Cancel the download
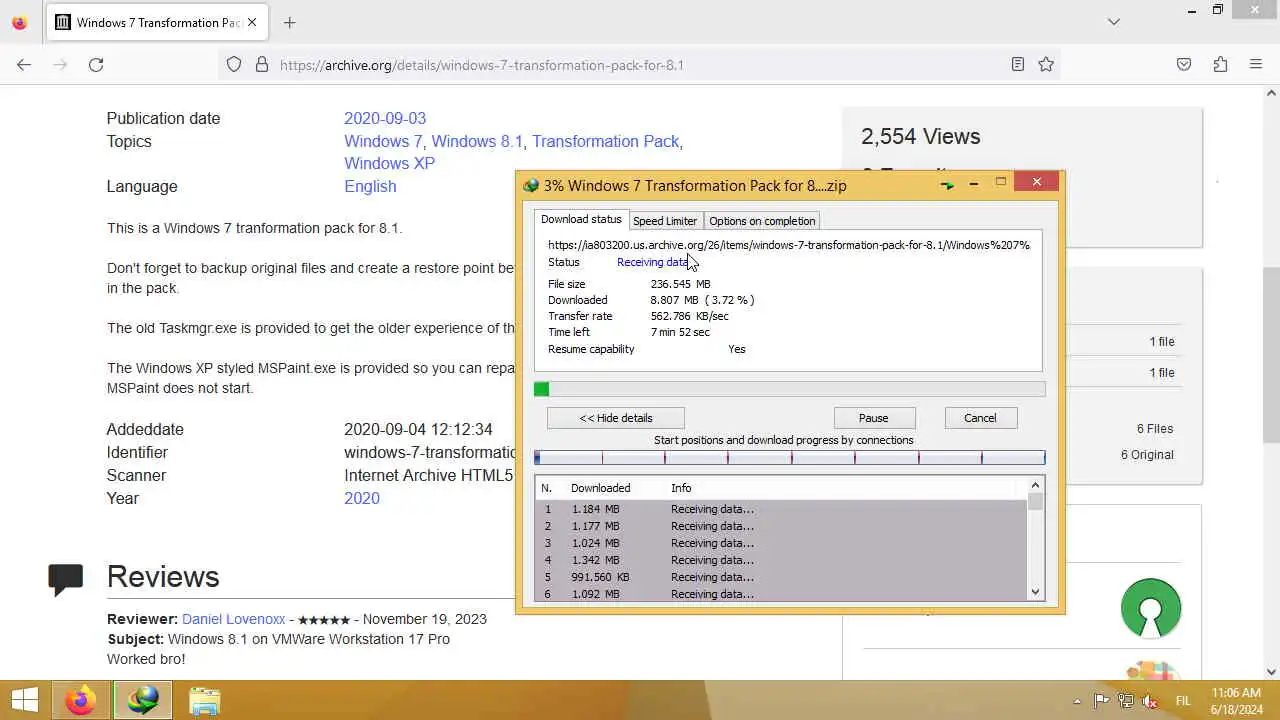1280x720 pixels. point(980,418)
